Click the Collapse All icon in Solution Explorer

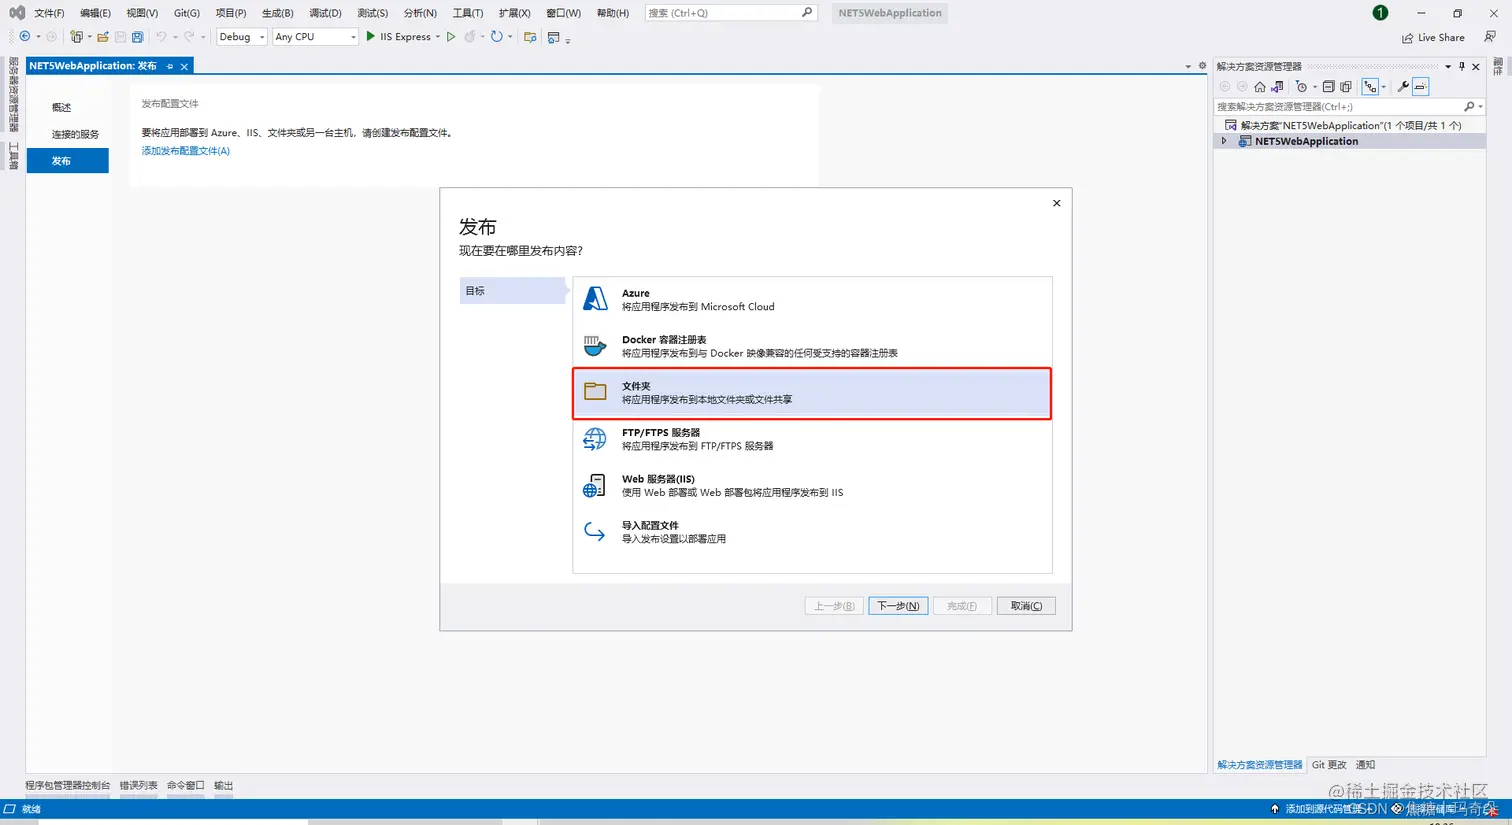(1328, 87)
